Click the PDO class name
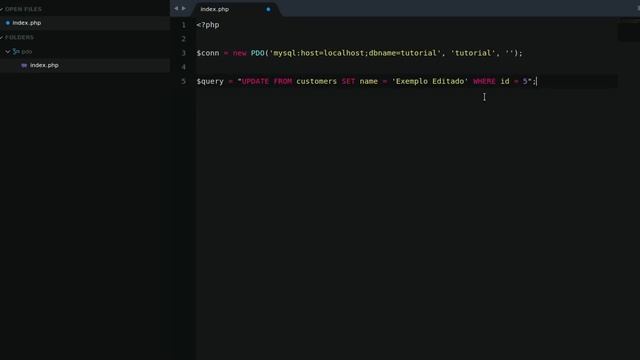This screenshot has width=640, height=360. 258,53
